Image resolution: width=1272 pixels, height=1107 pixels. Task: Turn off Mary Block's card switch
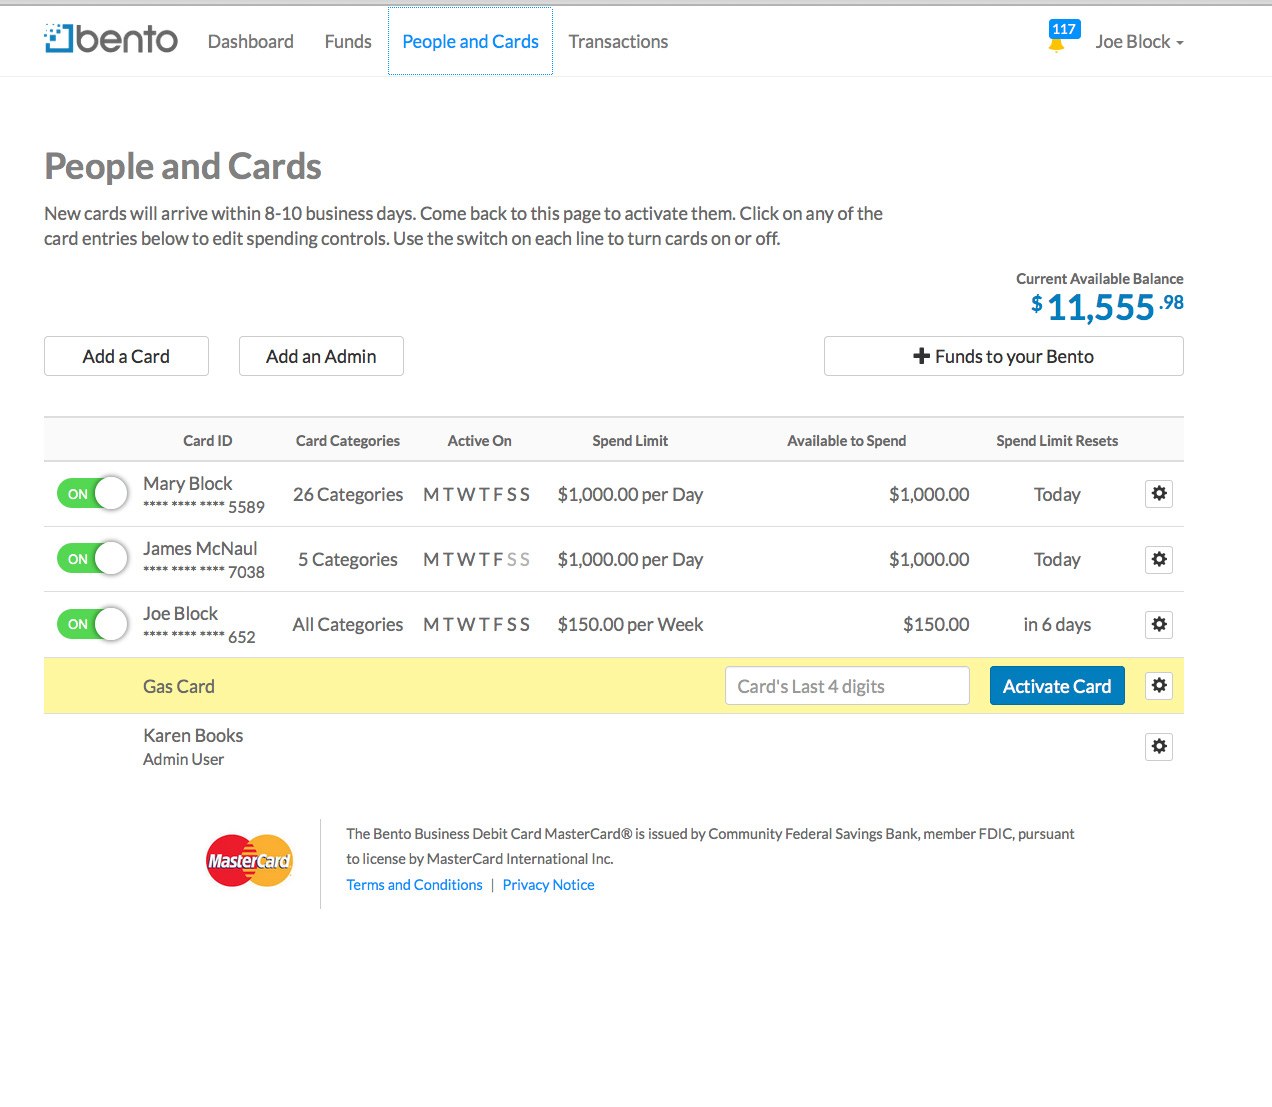click(x=93, y=493)
